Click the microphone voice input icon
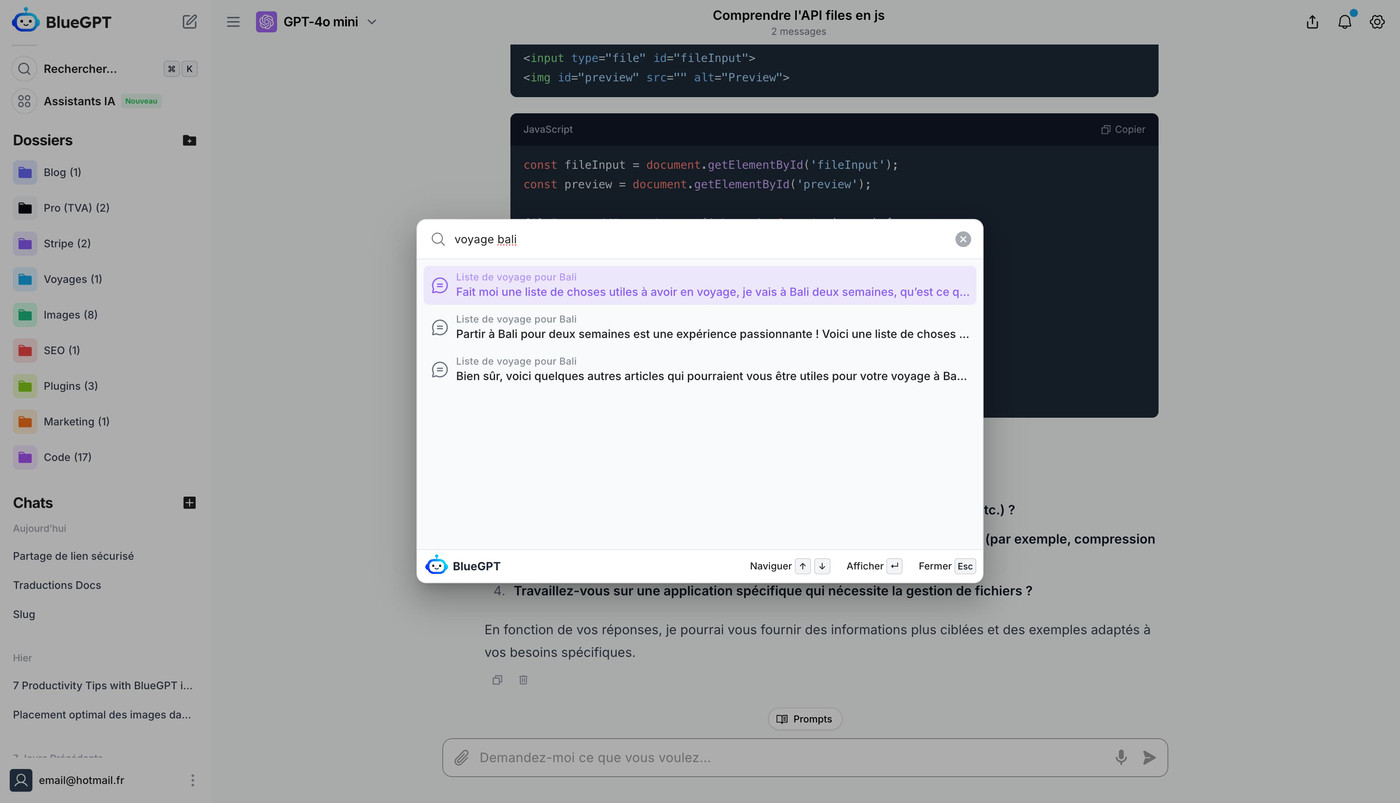 point(1121,758)
